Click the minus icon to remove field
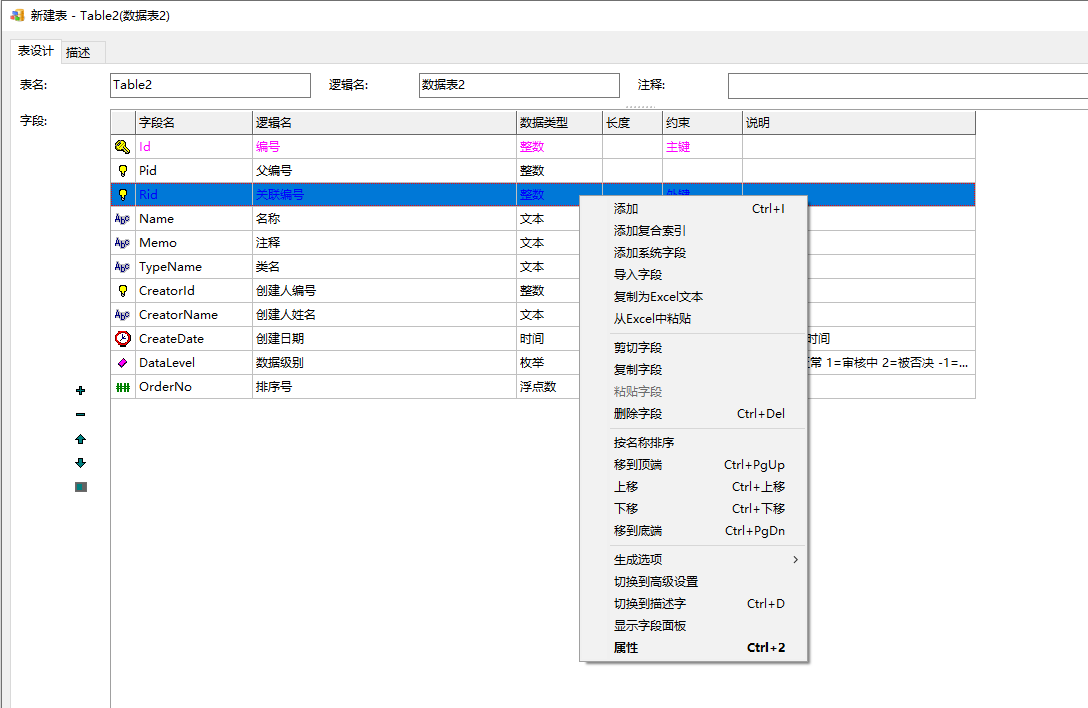This screenshot has height=708, width=1088. coord(81,415)
